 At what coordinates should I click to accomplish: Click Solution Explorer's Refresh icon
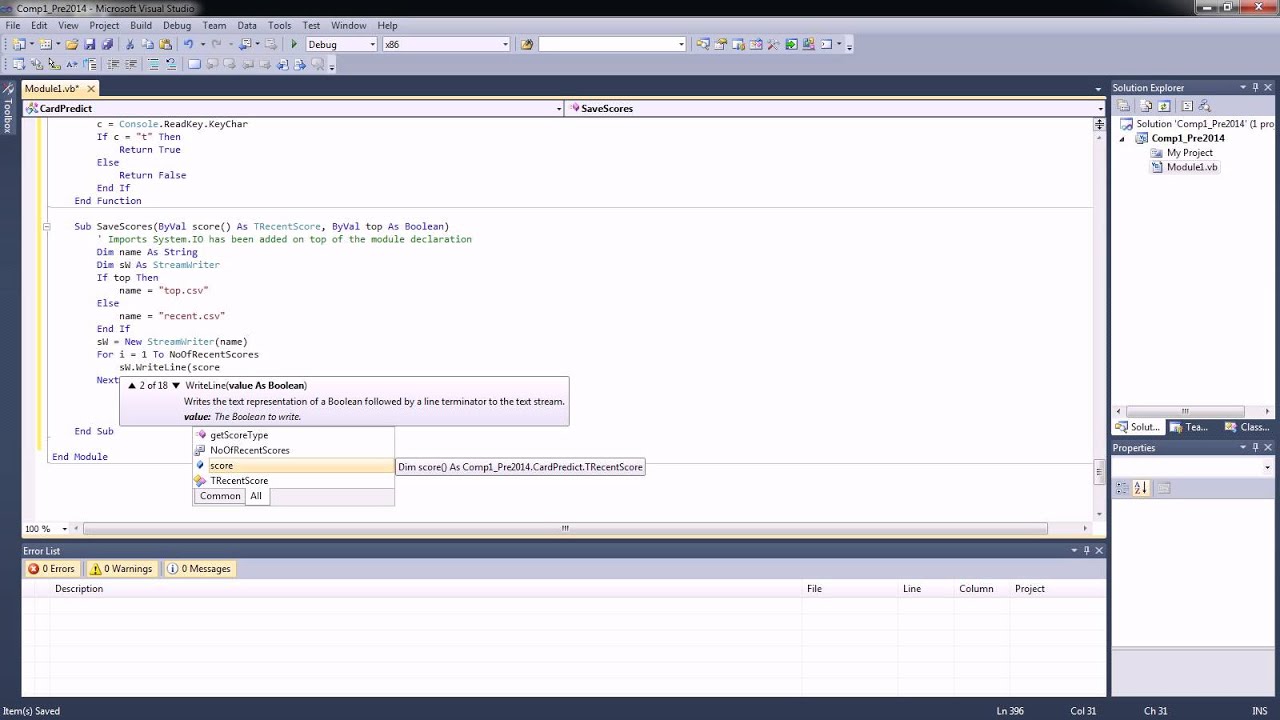click(1164, 106)
